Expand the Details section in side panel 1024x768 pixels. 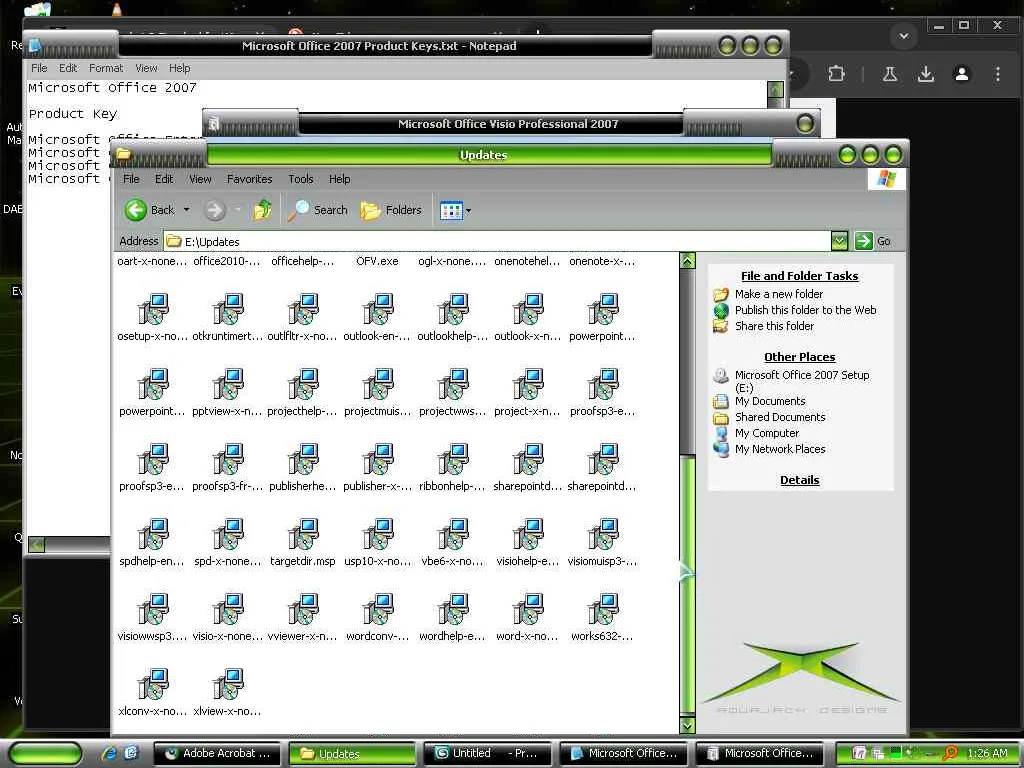click(x=799, y=480)
